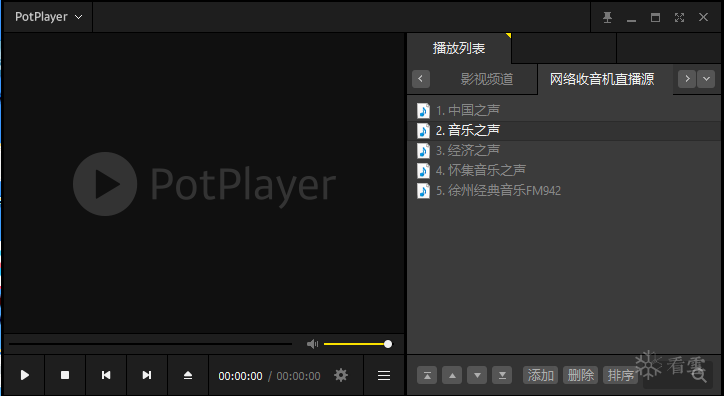This screenshot has width=724, height=396.
Task: Move selected playlist item down
Action: [x=477, y=375]
